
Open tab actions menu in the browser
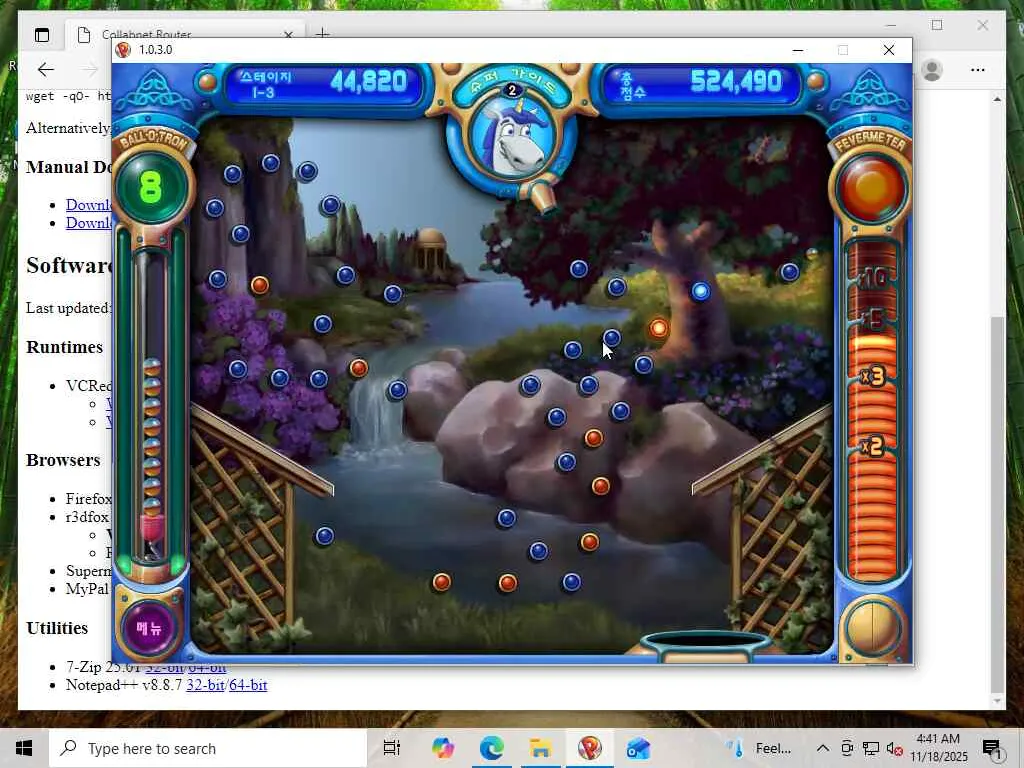pyautogui.click(x=42, y=35)
